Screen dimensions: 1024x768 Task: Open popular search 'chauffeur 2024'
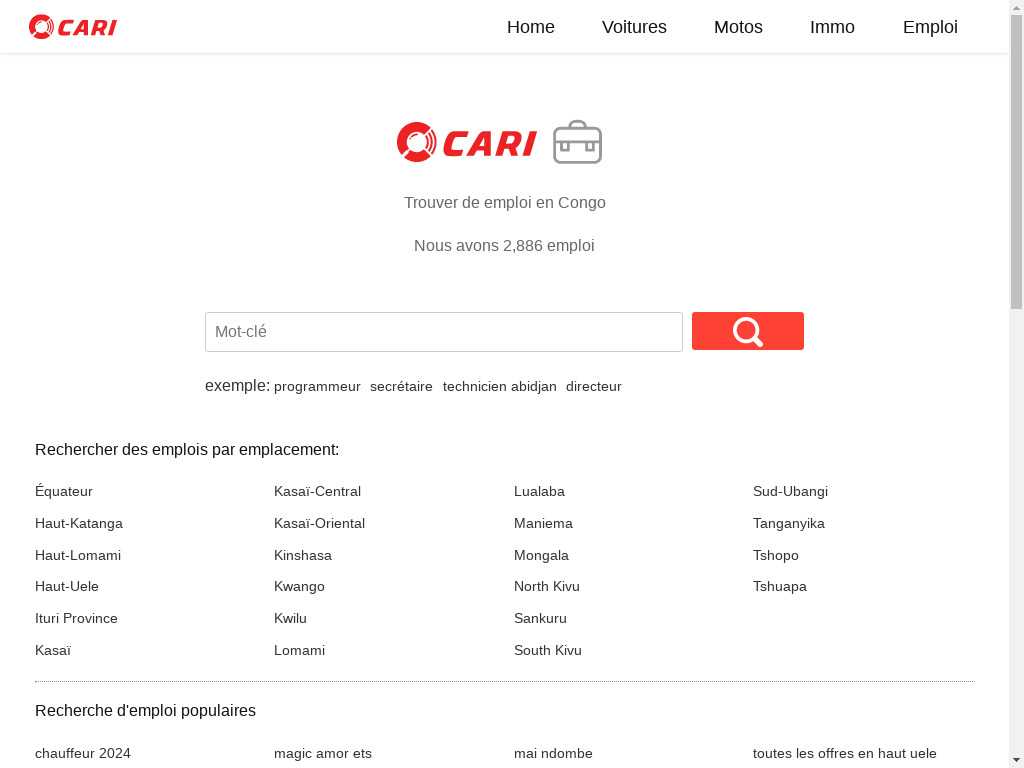(x=83, y=754)
